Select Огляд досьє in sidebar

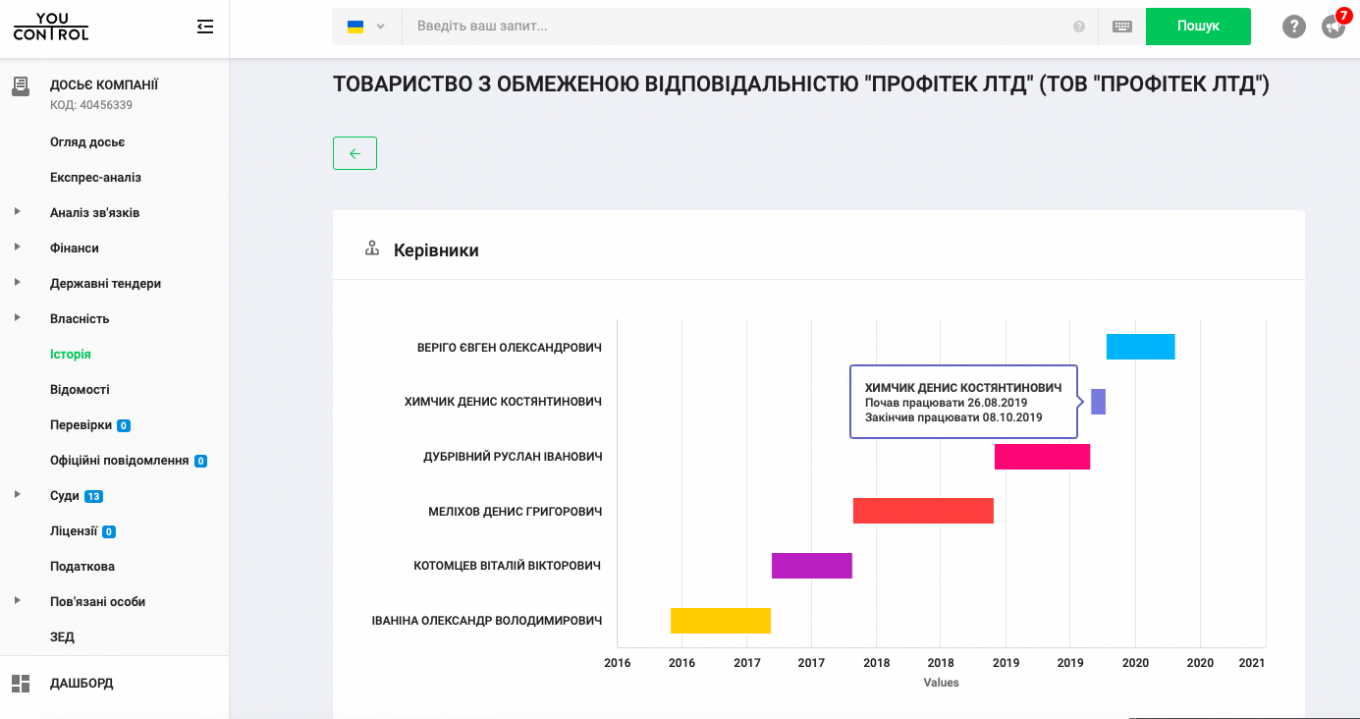click(x=87, y=142)
